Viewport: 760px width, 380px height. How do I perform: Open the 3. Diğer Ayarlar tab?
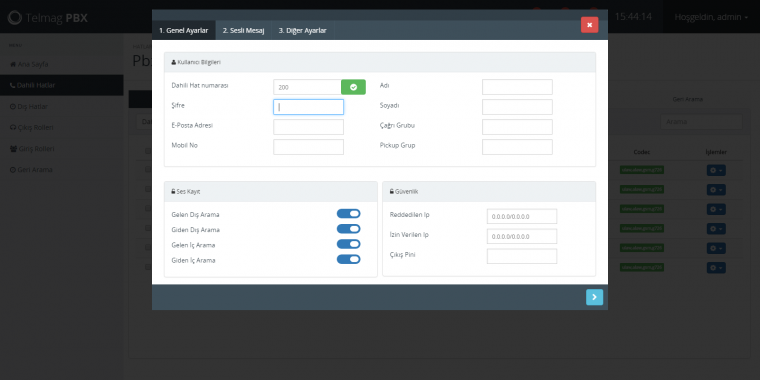pyautogui.click(x=302, y=31)
